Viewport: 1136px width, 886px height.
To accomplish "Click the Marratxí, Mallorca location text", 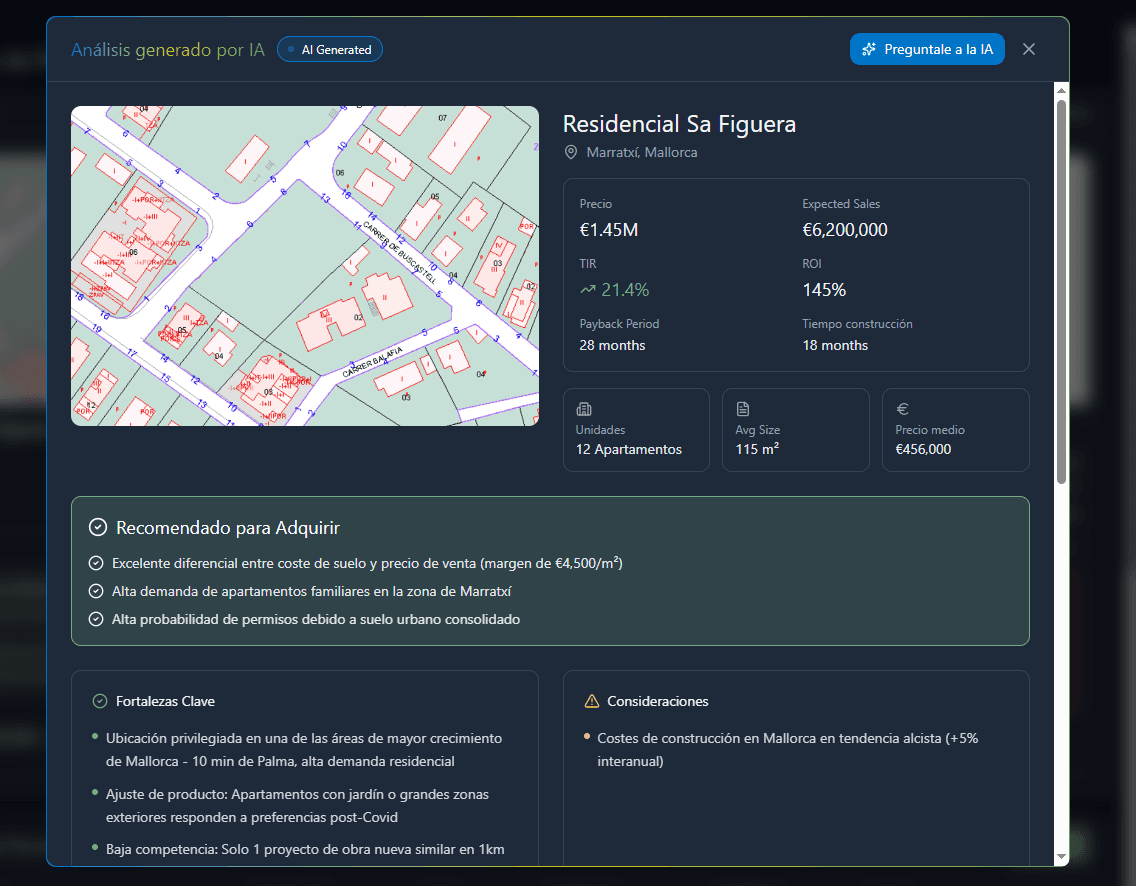I will 642,152.
